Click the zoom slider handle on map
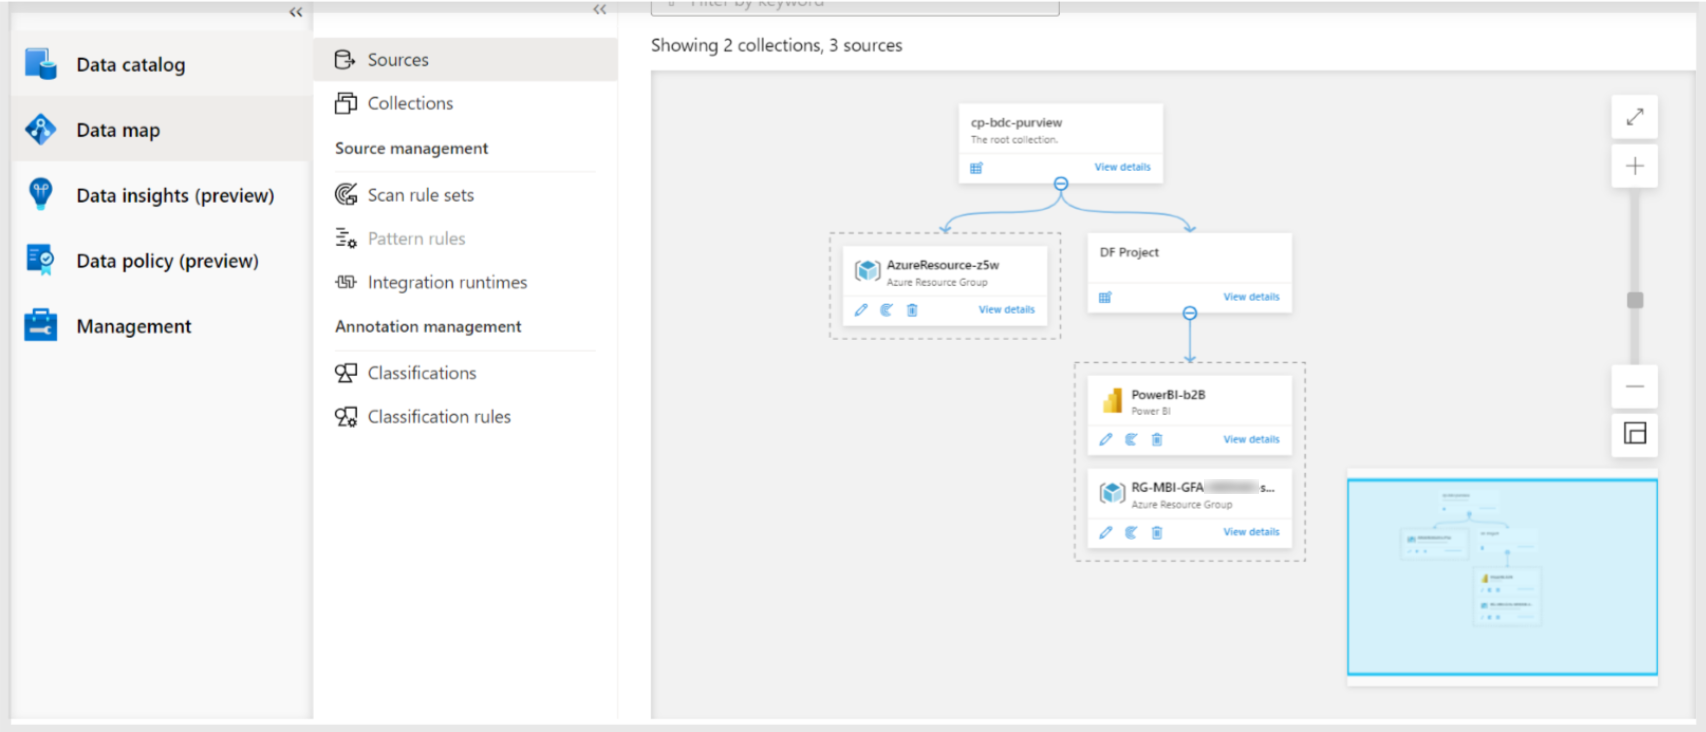 [1635, 300]
